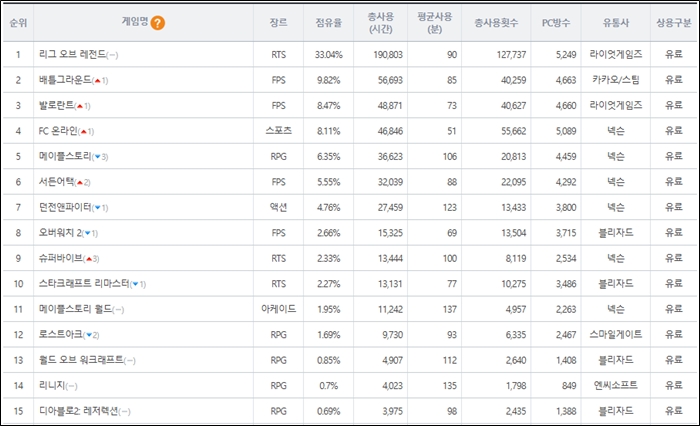Click the 순위 column header
This screenshot has width=700, height=426.
click(x=17, y=22)
